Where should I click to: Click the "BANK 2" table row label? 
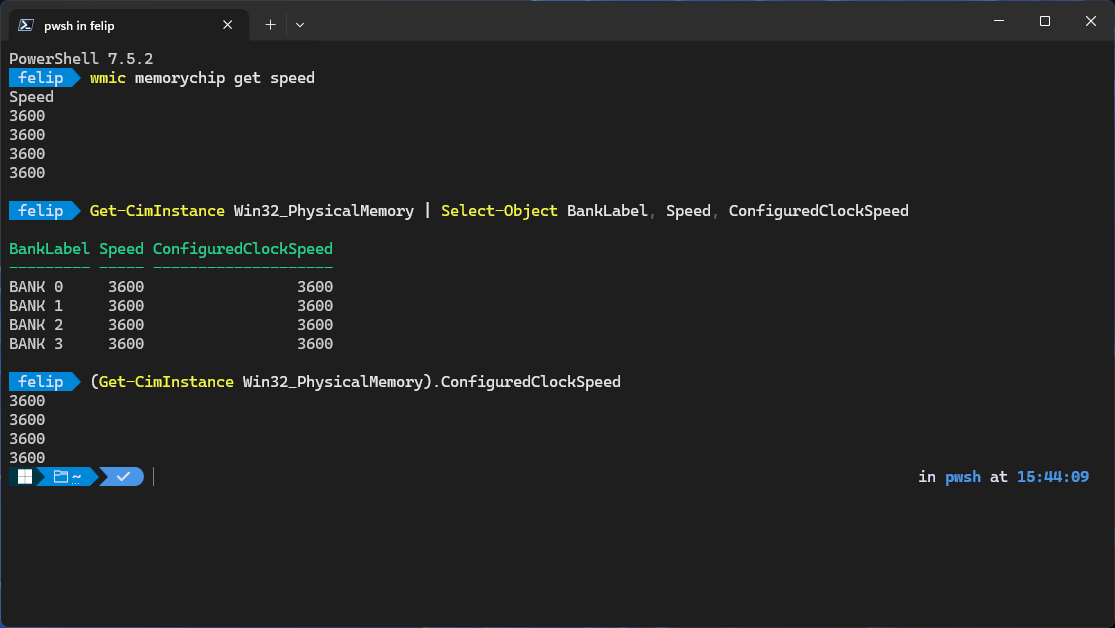tap(36, 325)
